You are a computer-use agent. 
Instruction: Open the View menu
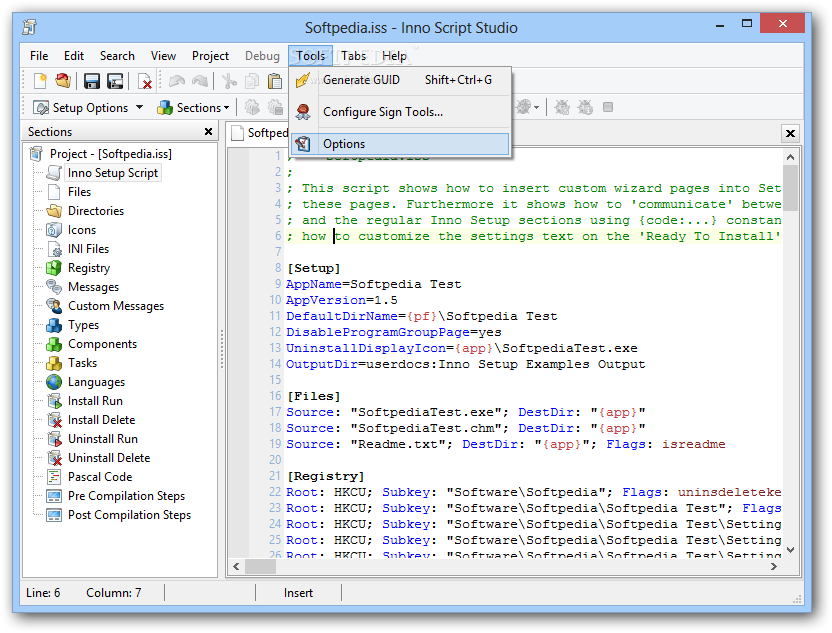pos(163,56)
